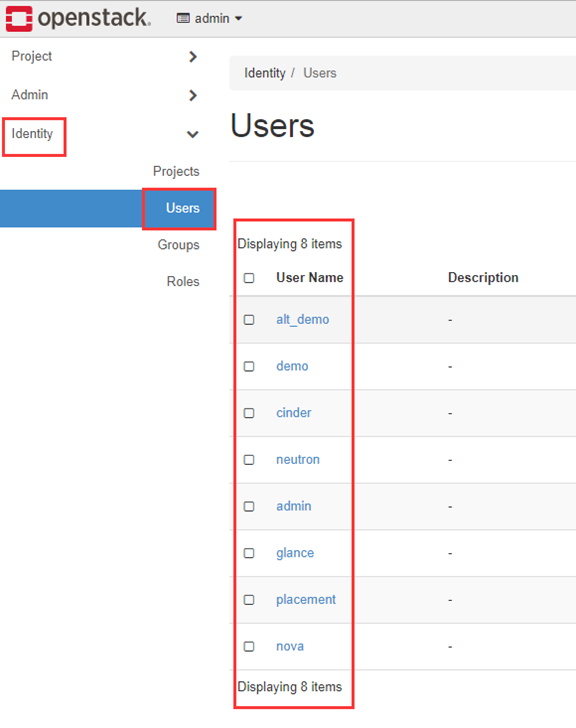Viewport: 576px width, 728px height.
Task: Click the Description column header
Action: coord(483,277)
